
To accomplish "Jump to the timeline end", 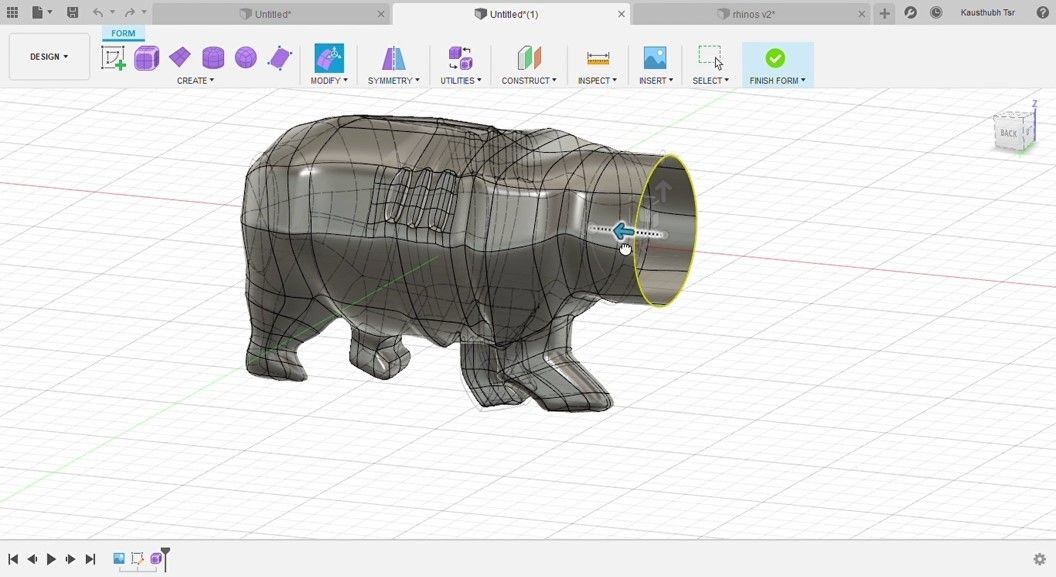I will [90, 559].
